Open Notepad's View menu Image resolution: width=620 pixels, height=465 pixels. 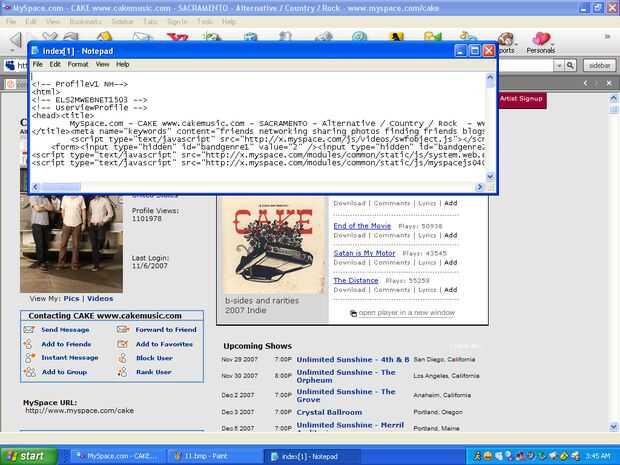(102, 64)
